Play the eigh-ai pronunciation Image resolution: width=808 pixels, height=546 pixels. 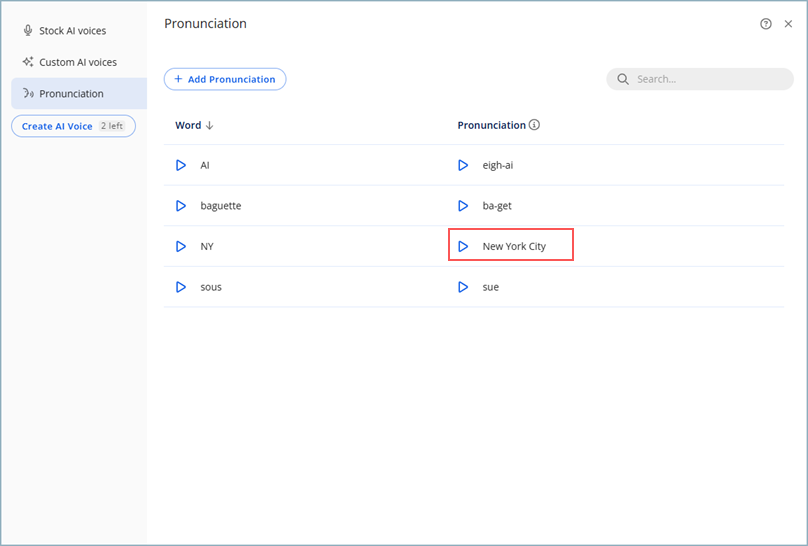(x=463, y=165)
